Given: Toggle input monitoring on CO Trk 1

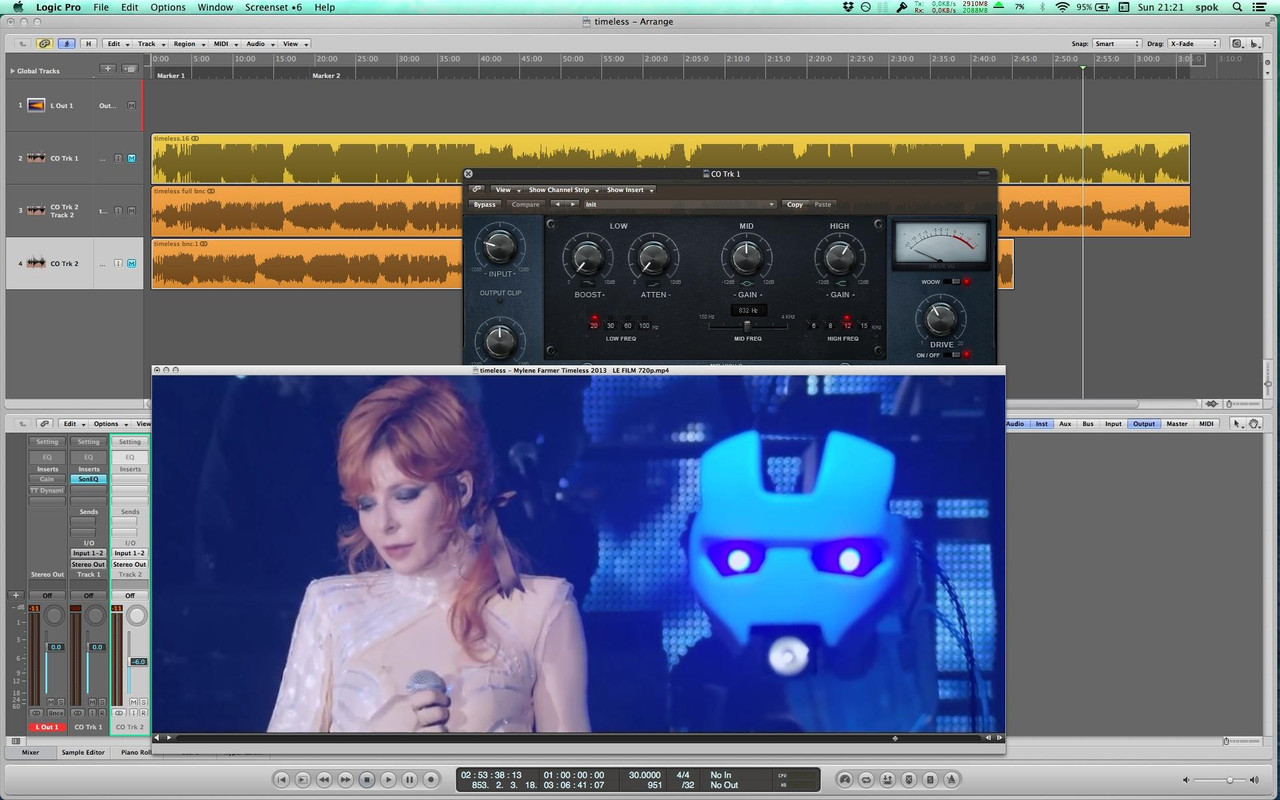Looking at the screenshot, I should click(x=118, y=158).
